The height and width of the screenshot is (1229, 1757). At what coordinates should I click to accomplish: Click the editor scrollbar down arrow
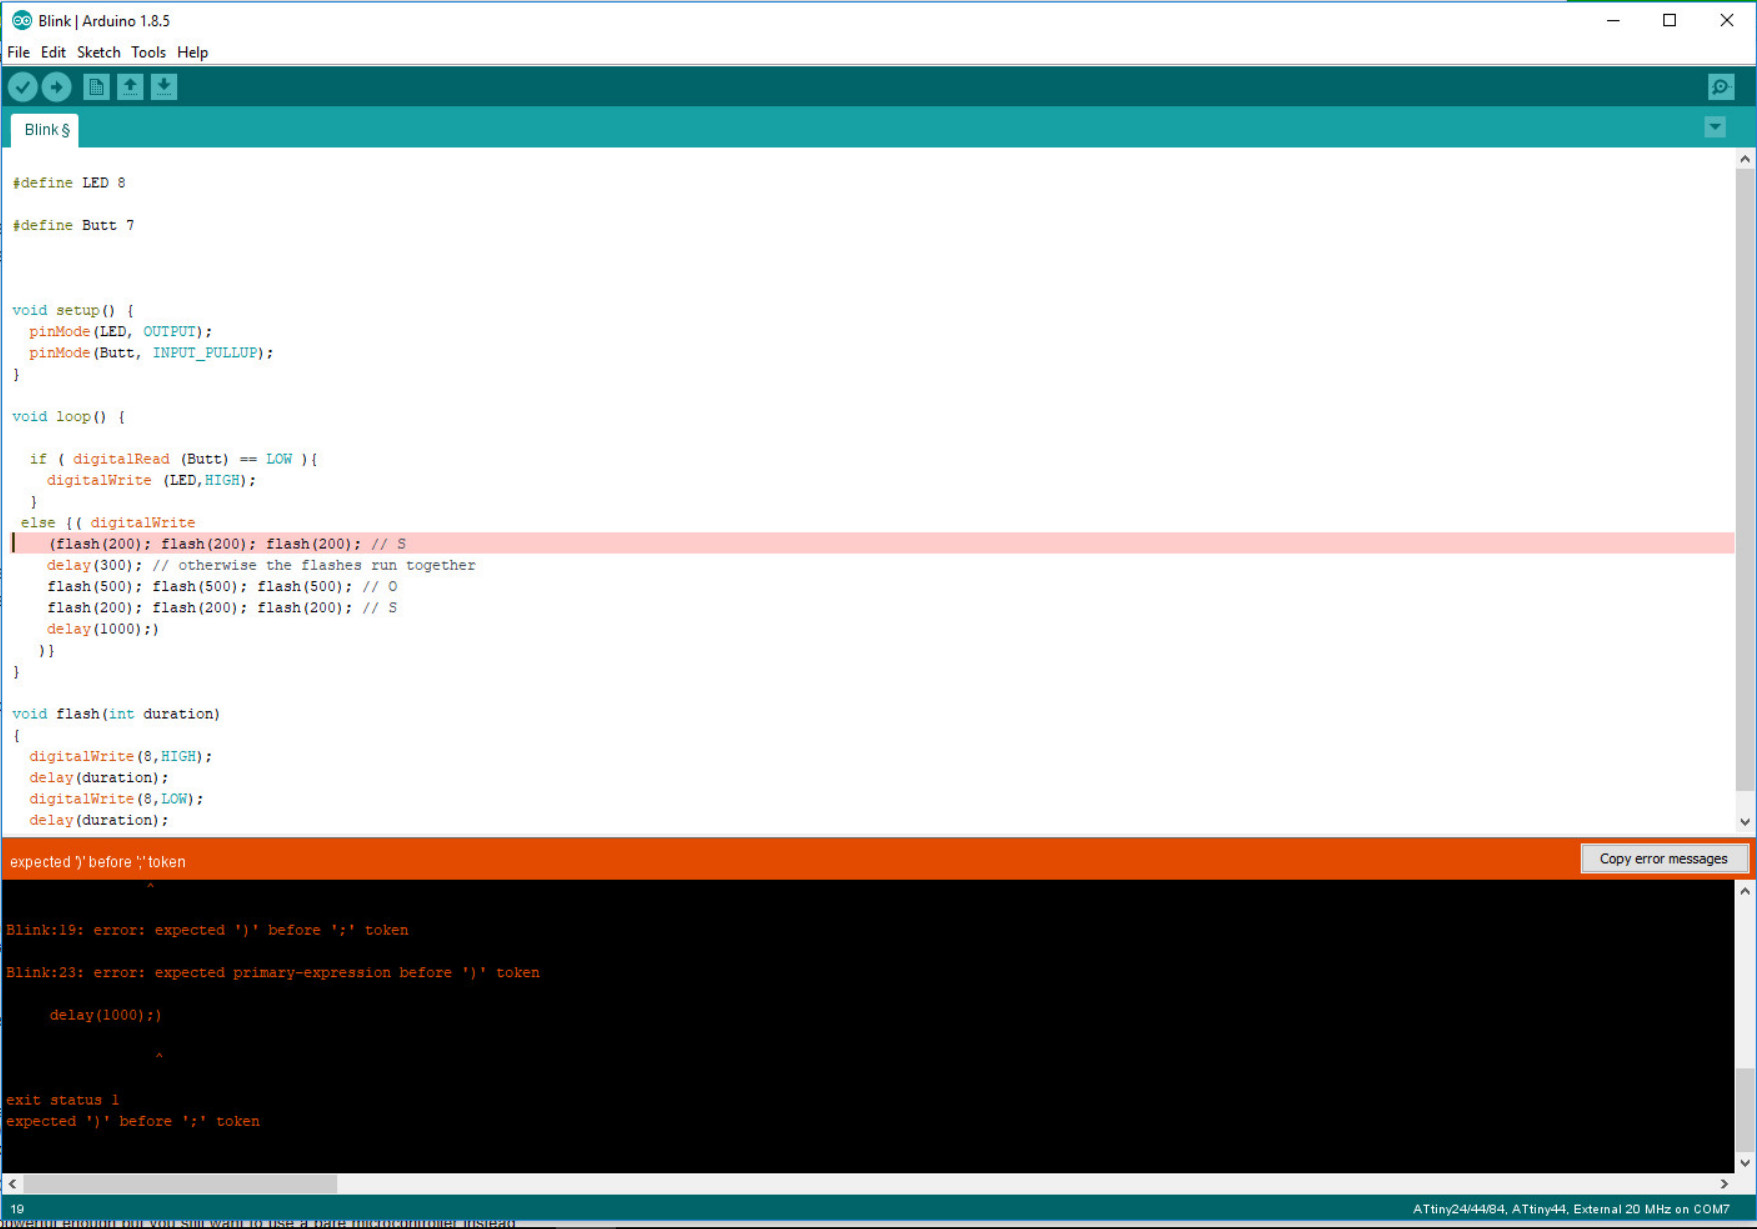tap(1745, 822)
